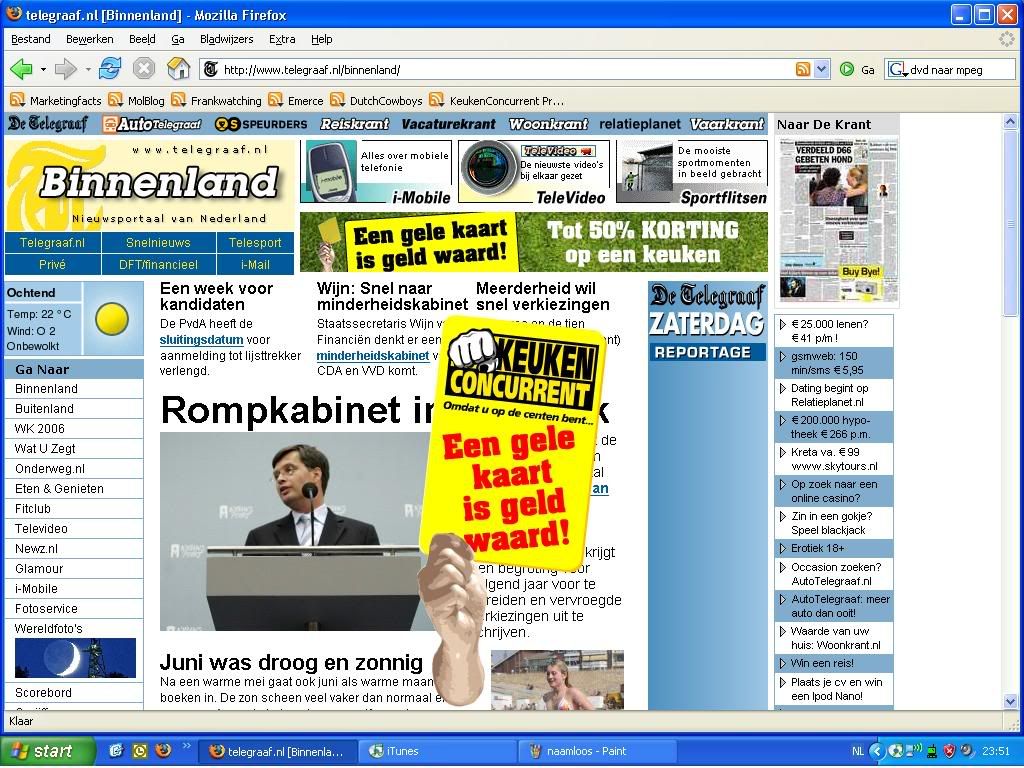
Task: Open Buitenland in the Ga Naar list
Action: click(44, 409)
